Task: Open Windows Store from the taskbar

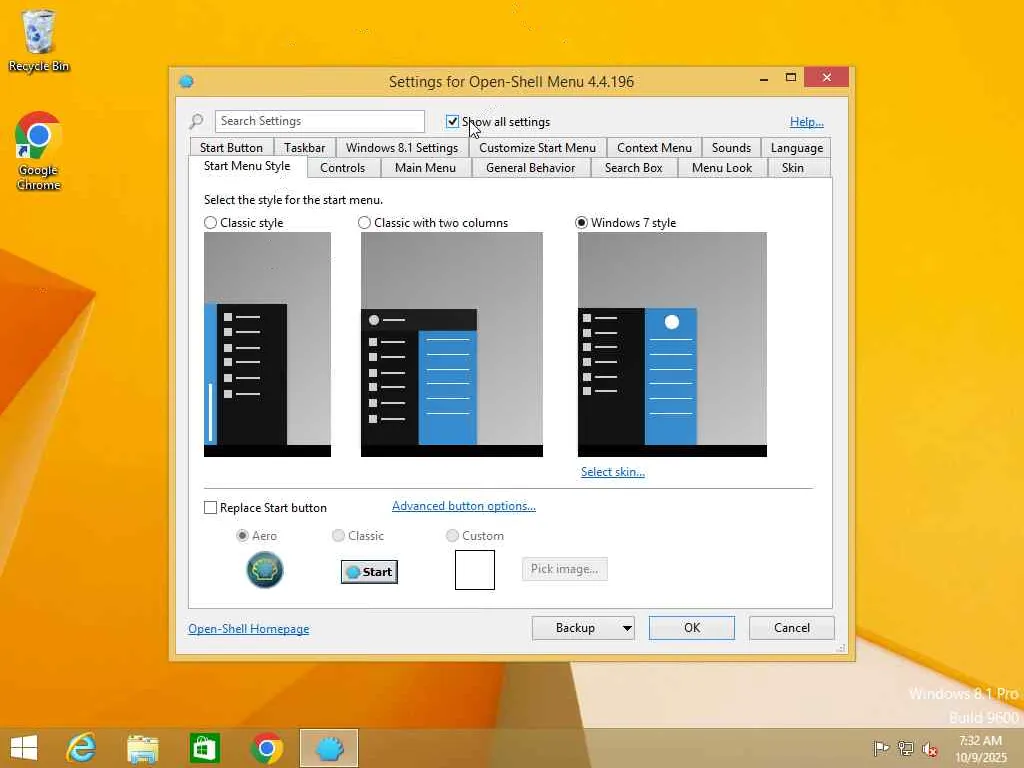Action: [204, 748]
